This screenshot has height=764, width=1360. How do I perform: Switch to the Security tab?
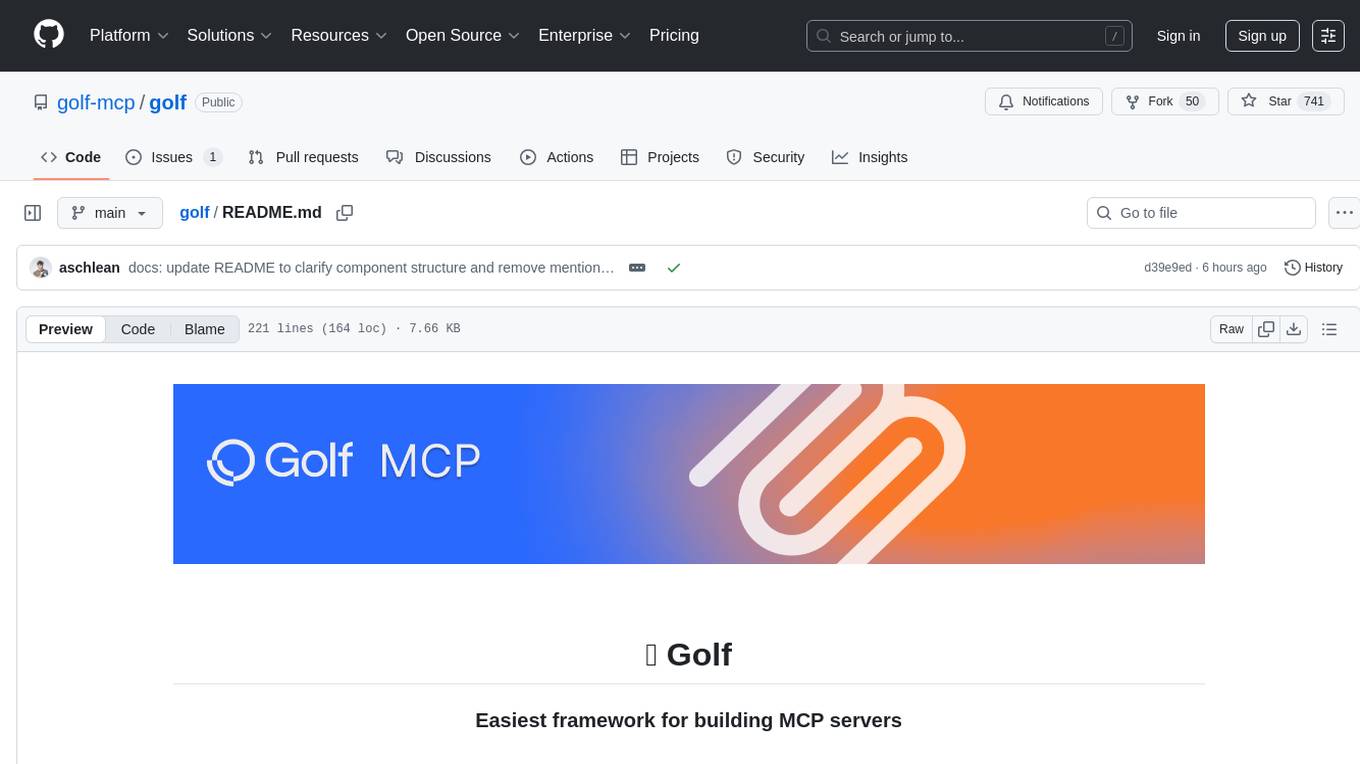765,157
